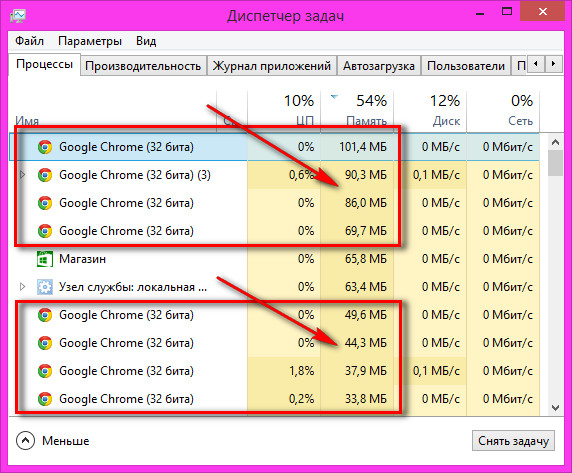This screenshot has width=572, height=473.
Task: Open the Автозагрузка tab
Action: [x=379, y=66]
